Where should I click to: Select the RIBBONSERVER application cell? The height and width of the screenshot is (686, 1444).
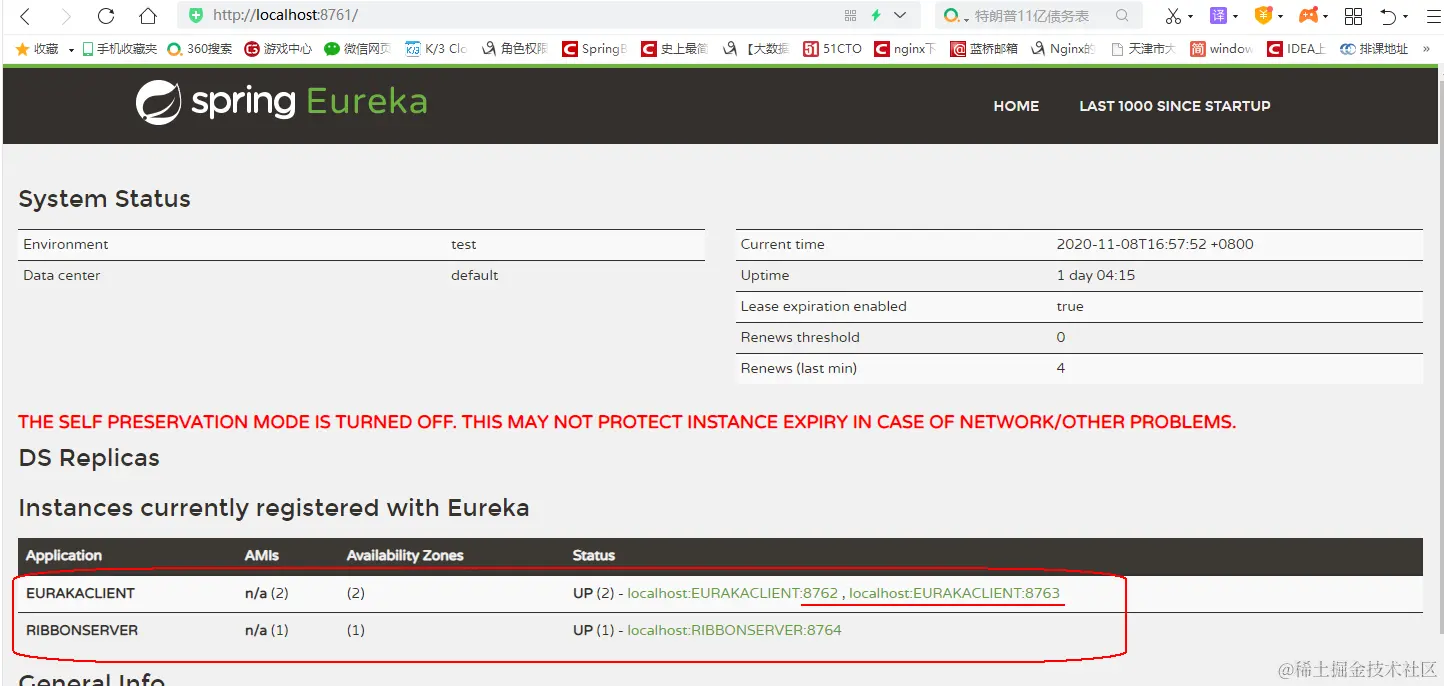pos(82,630)
